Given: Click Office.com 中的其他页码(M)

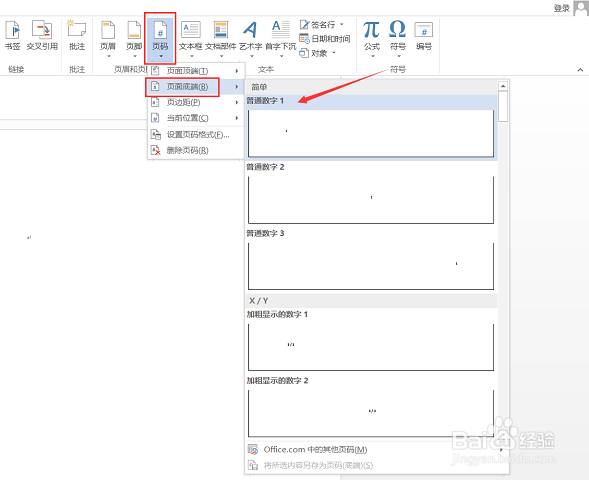Looking at the screenshot, I should pos(315,450).
